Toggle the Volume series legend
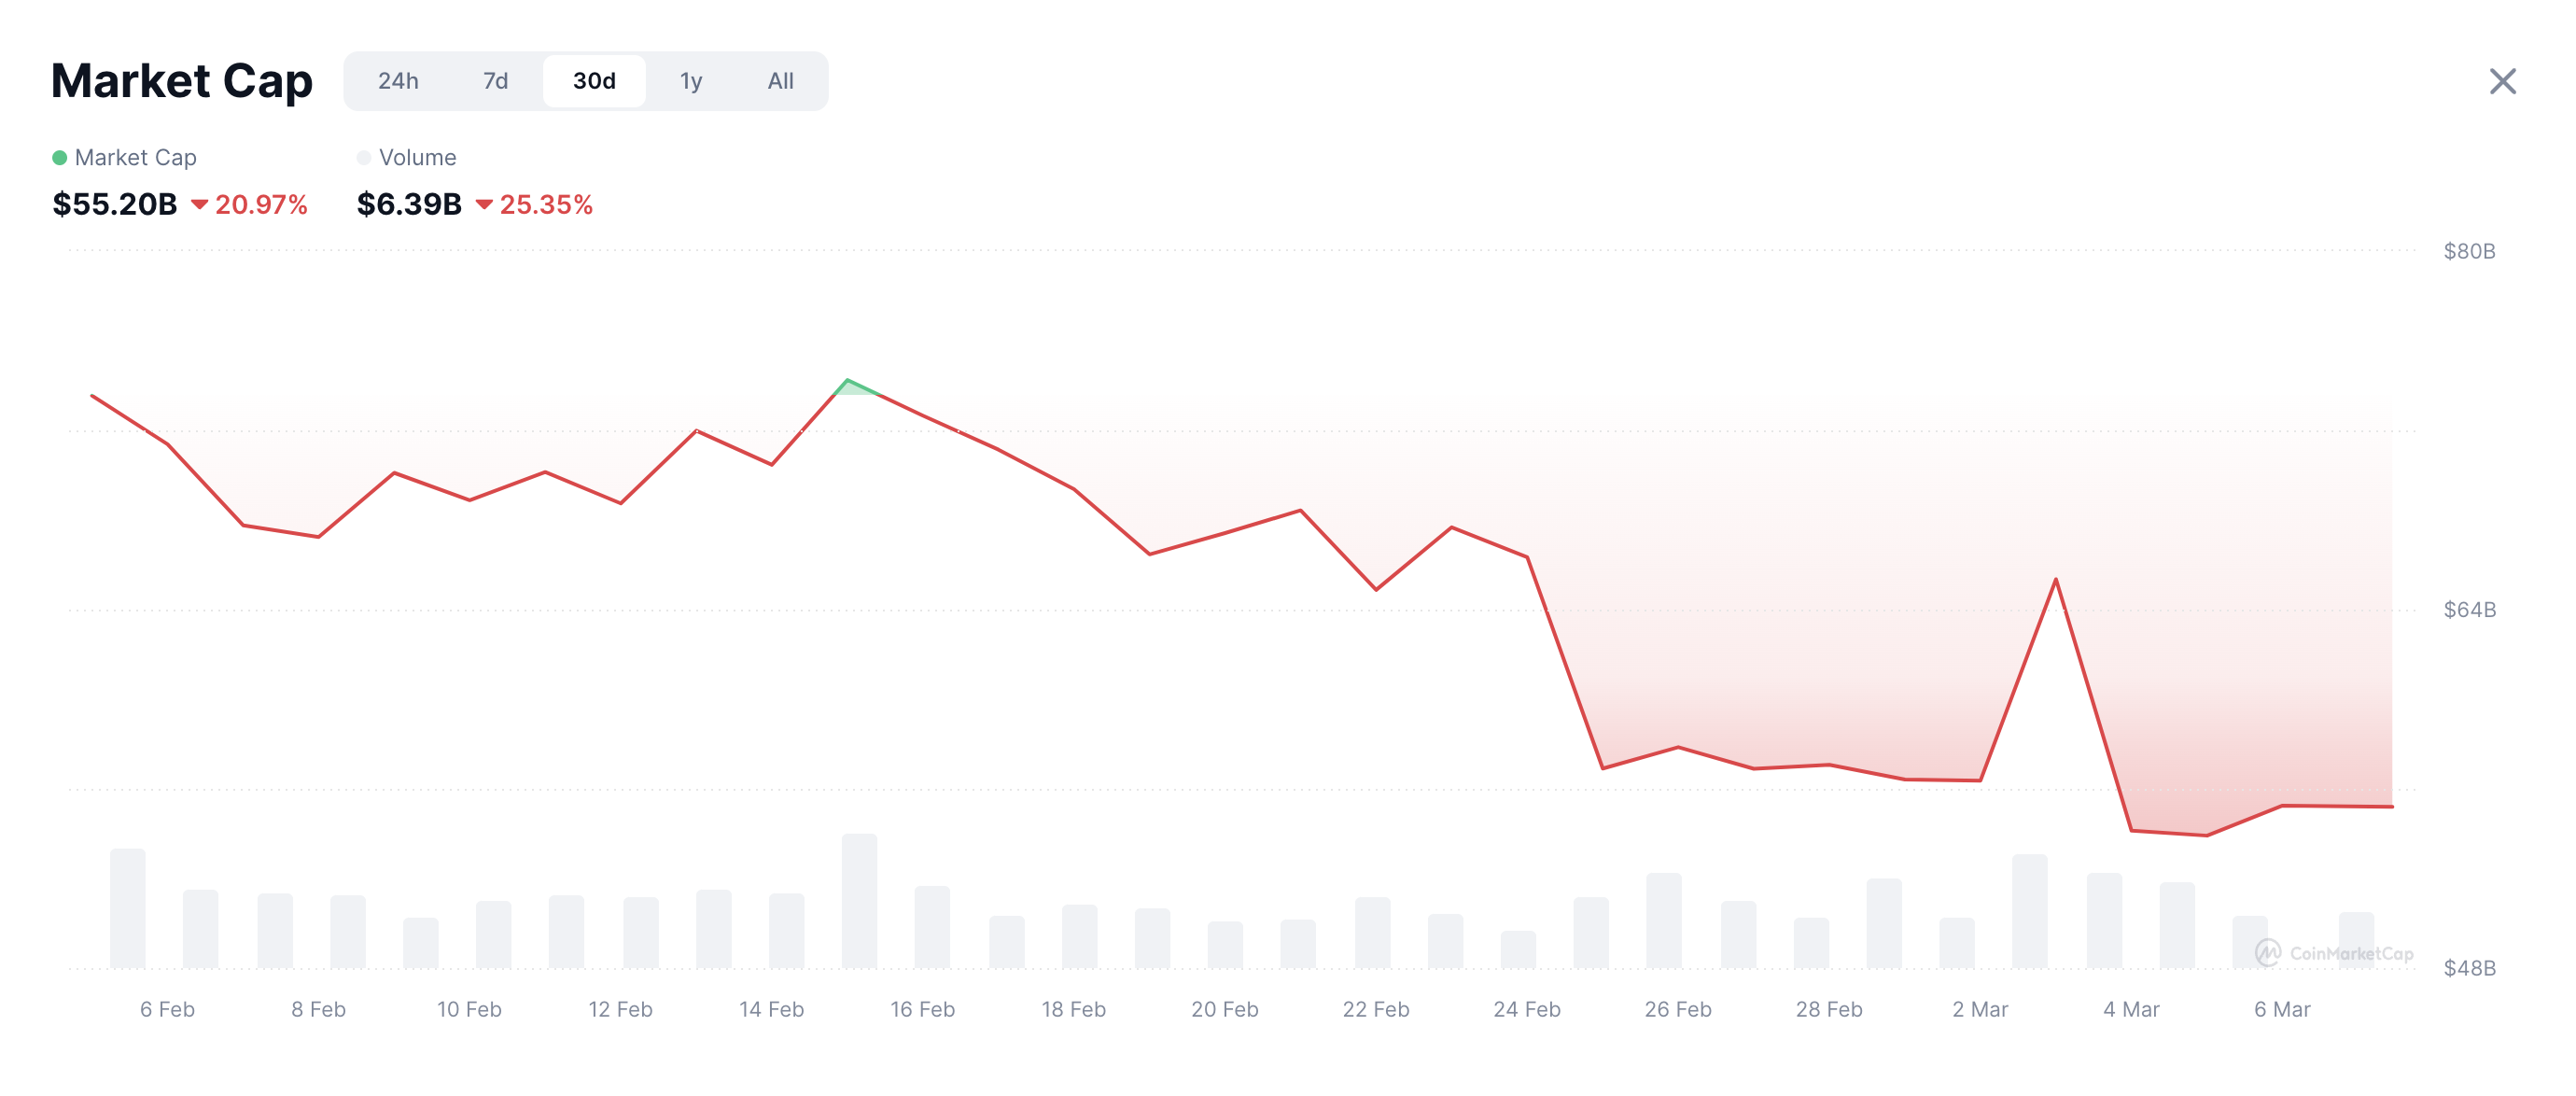 tap(406, 157)
